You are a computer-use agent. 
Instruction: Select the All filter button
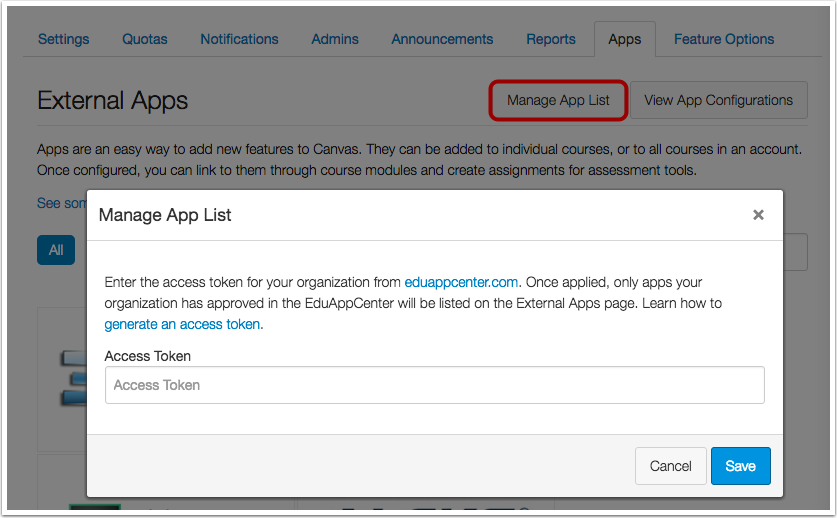56,250
